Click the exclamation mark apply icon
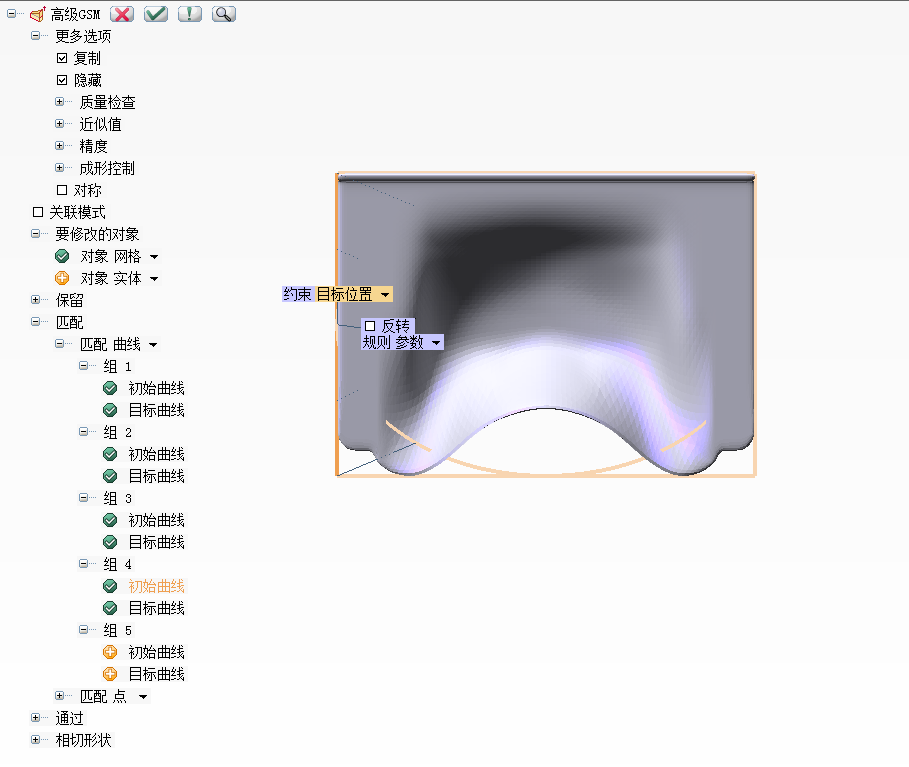 click(190, 14)
